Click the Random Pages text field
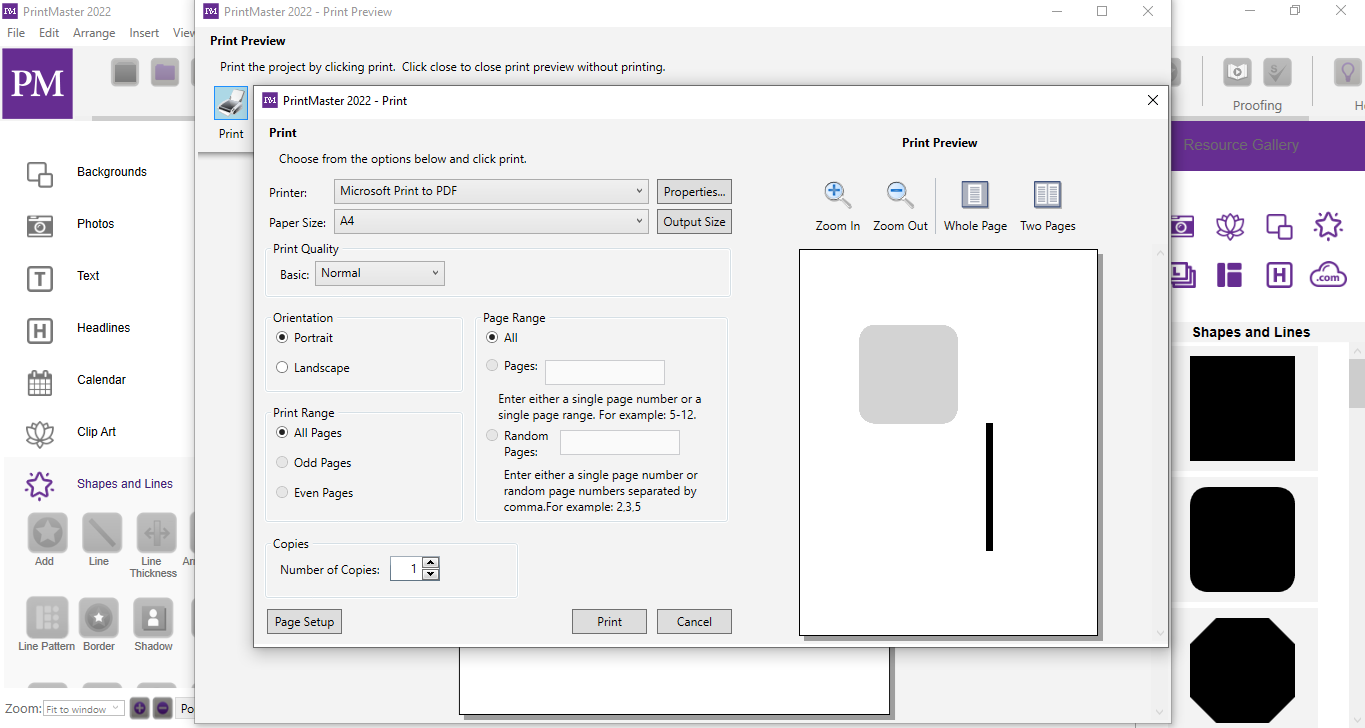 (x=620, y=442)
